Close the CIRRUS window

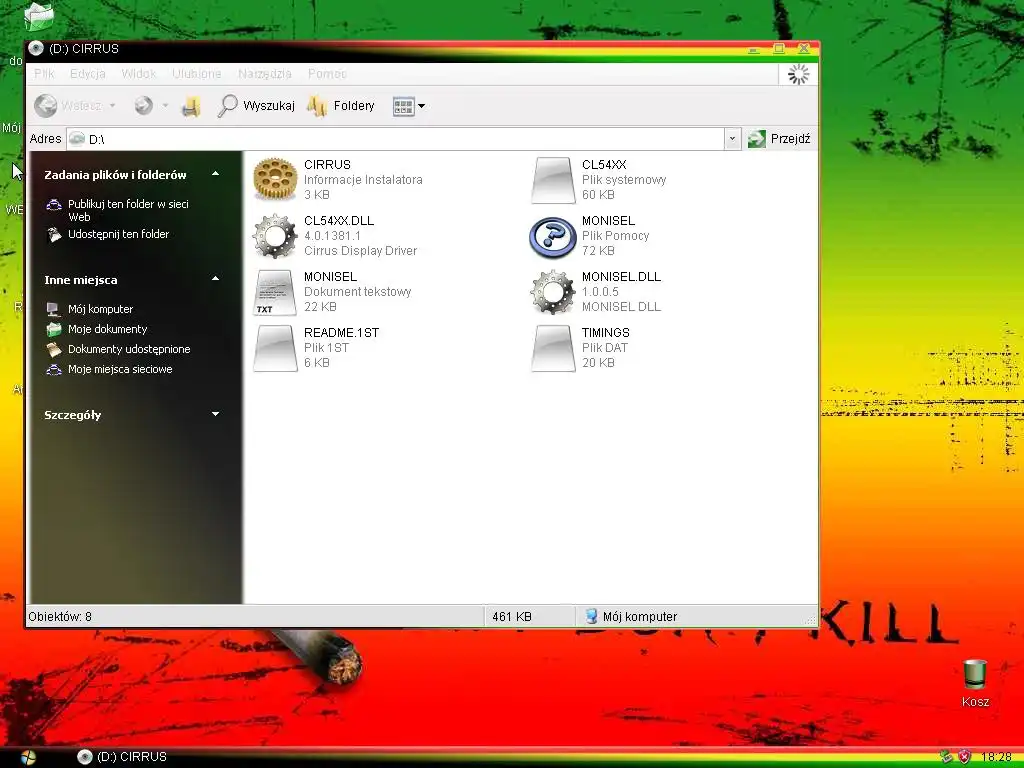pos(804,49)
